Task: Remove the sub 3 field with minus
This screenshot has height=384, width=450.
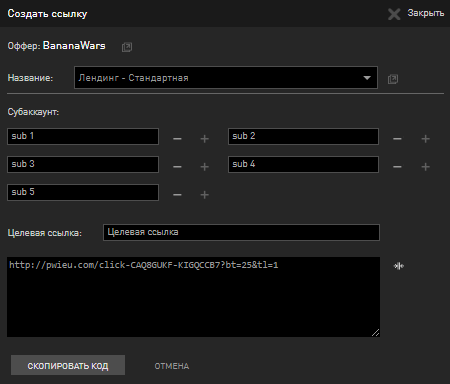Action: [x=177, y=166]
